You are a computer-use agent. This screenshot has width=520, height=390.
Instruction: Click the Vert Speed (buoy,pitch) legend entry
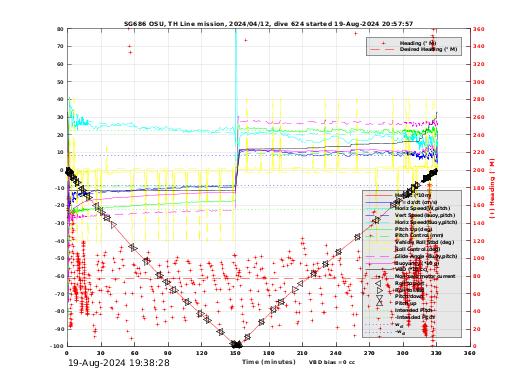tap(425, 215)
